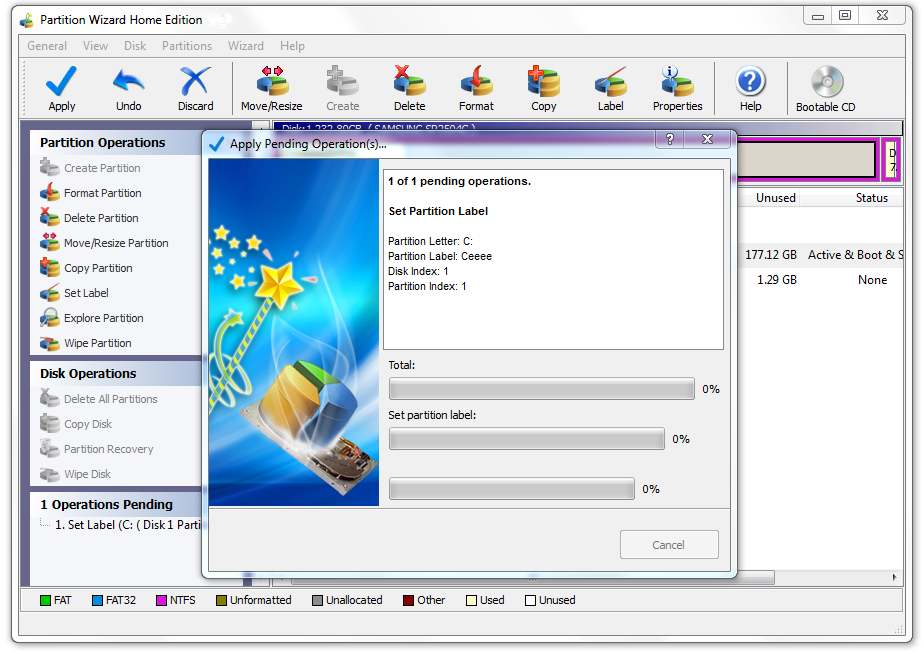Click the 1.29 GB unused value
The image size is (924, 652).
[x=777, y=280]
